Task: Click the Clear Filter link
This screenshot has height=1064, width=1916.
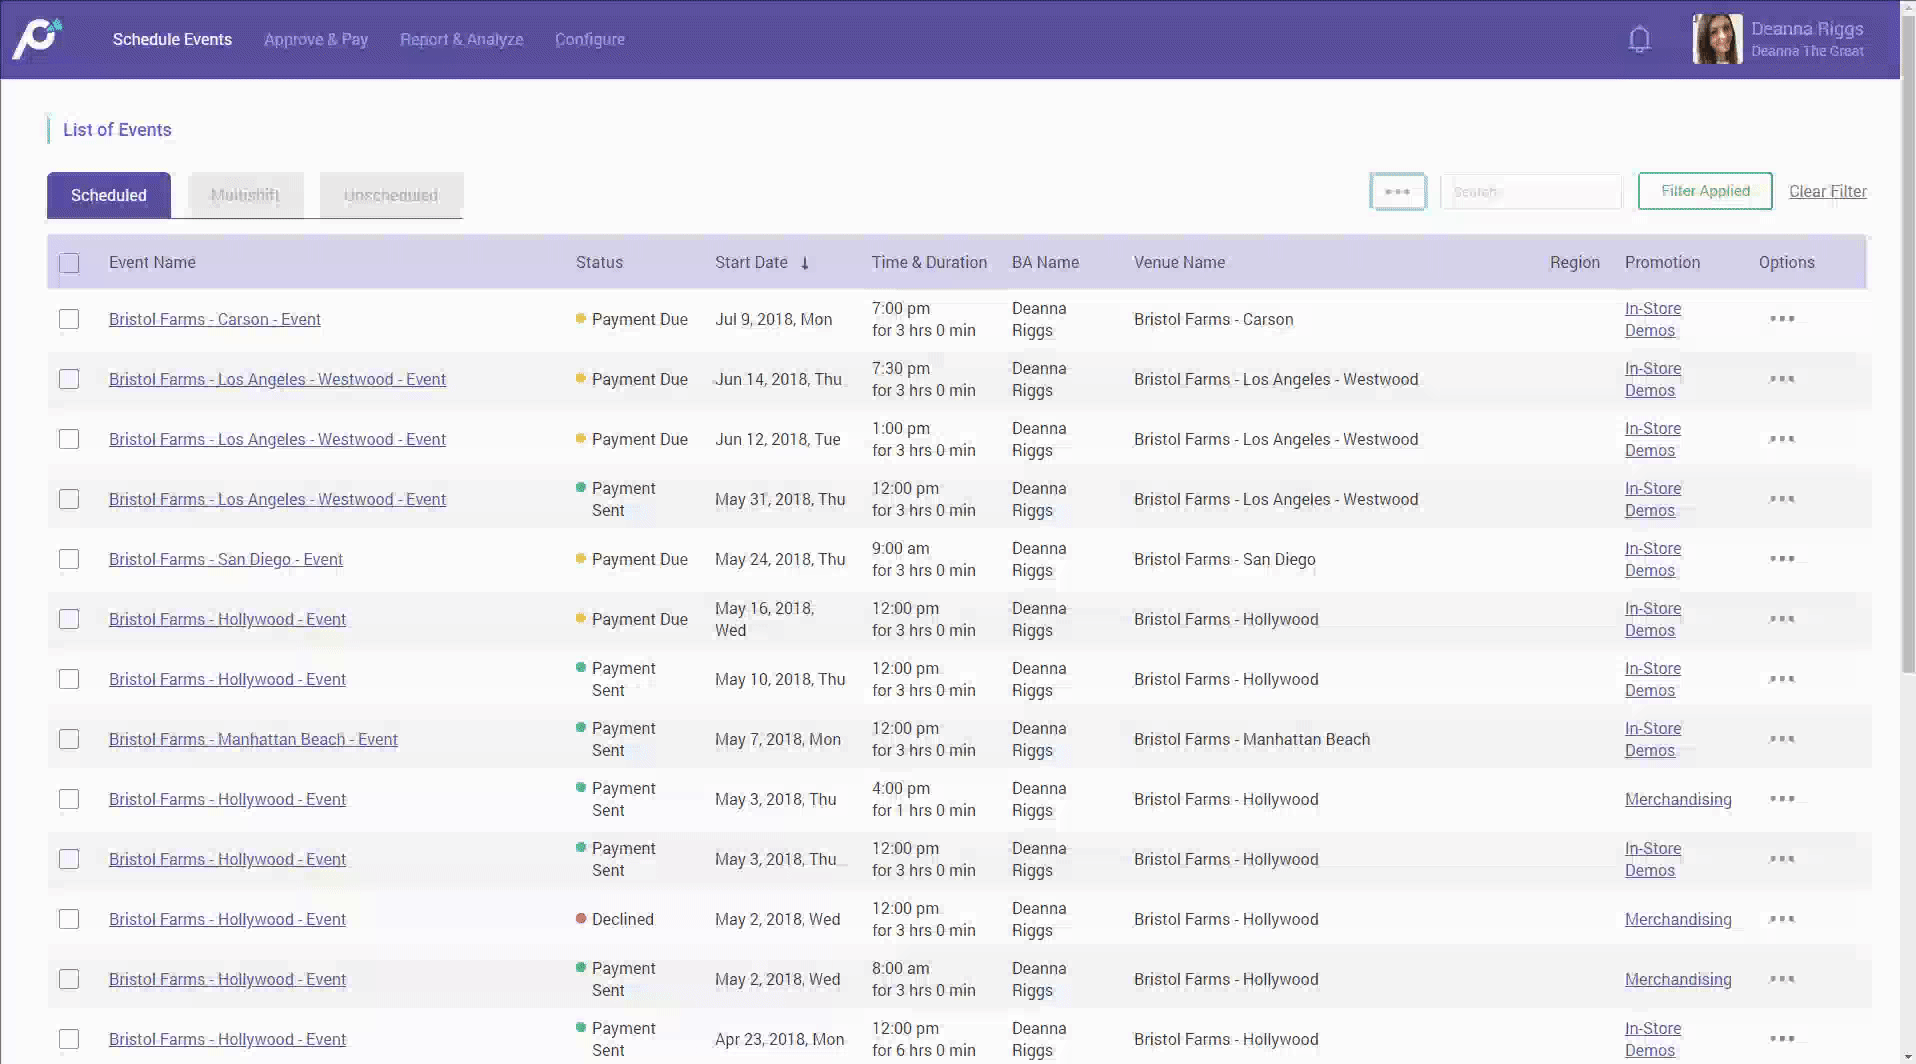Action: (x=1827, y=191)
